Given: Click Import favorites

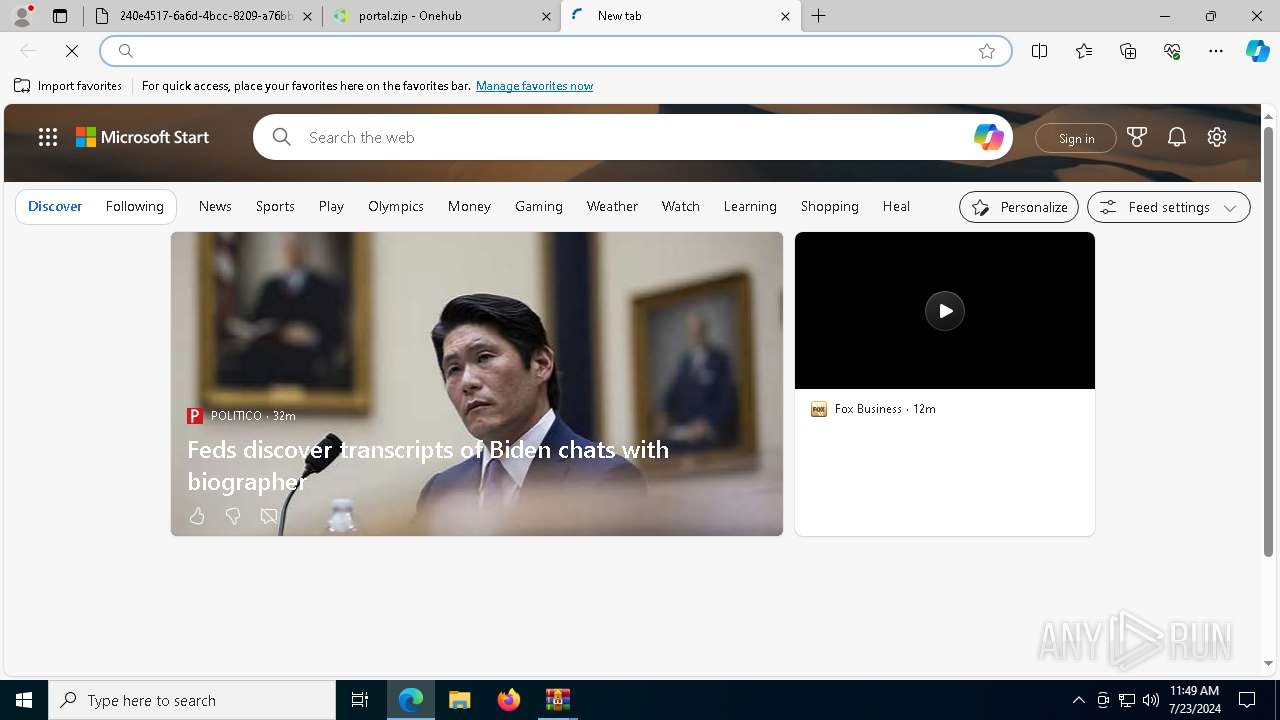Looking at the screenshot, I should (x=68, y=86).
